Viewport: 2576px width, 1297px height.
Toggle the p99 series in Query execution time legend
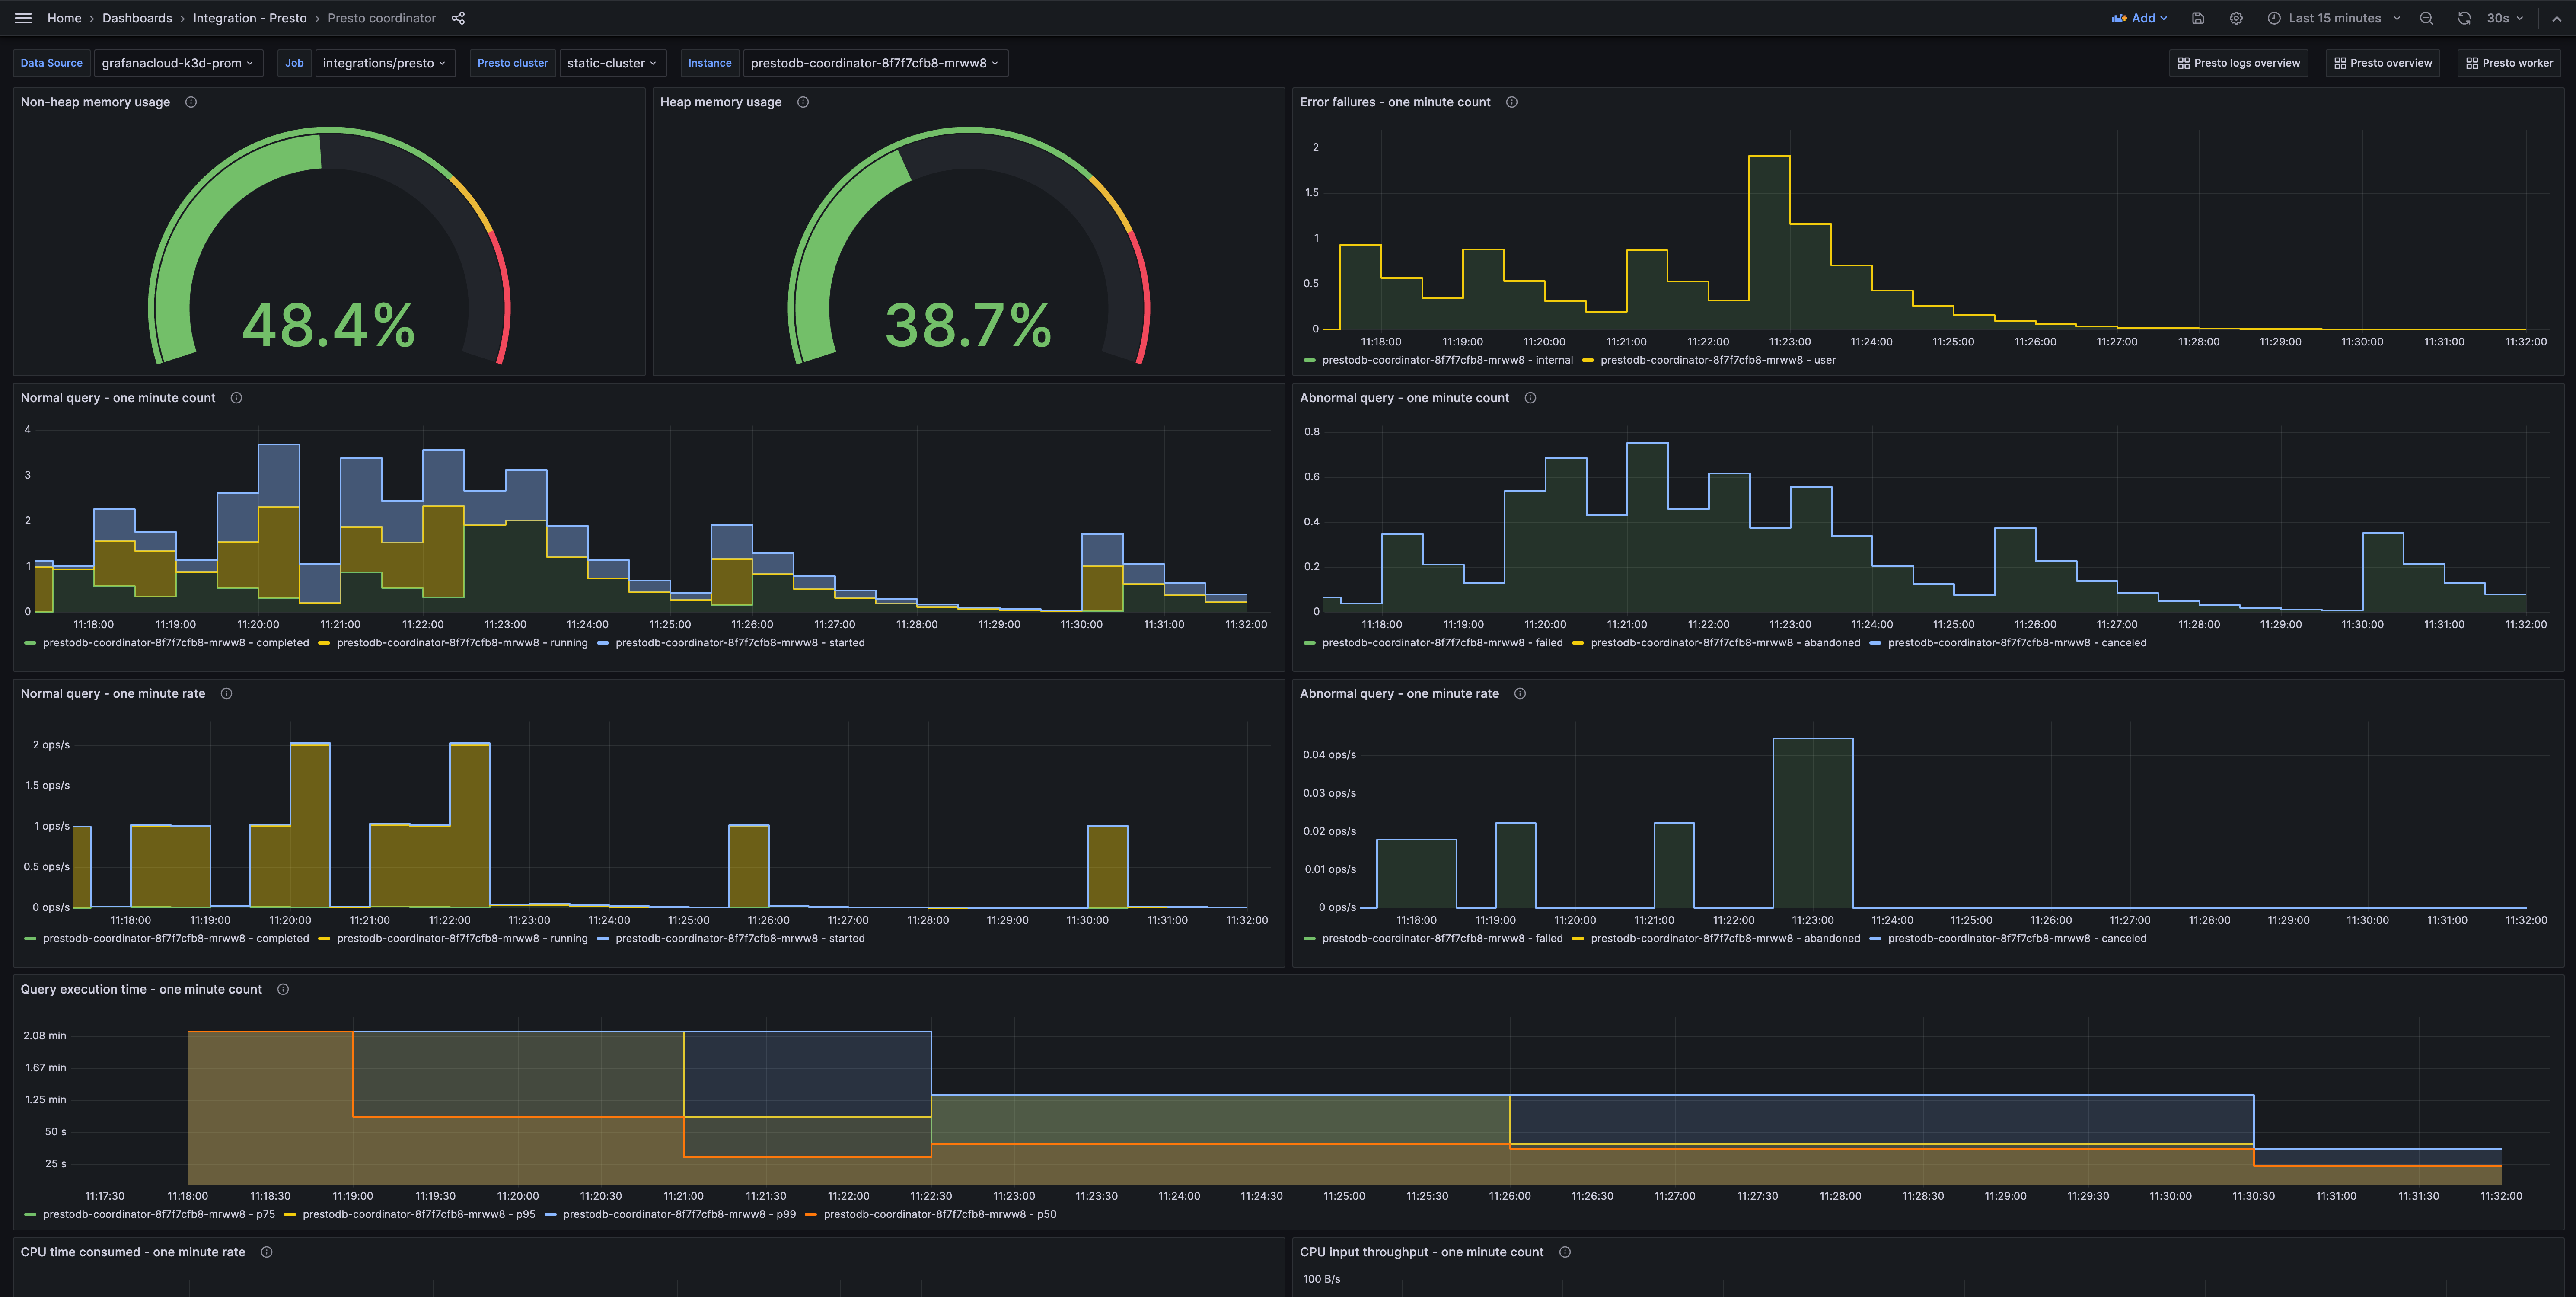pyautogui.click(x=679, y=1214)
